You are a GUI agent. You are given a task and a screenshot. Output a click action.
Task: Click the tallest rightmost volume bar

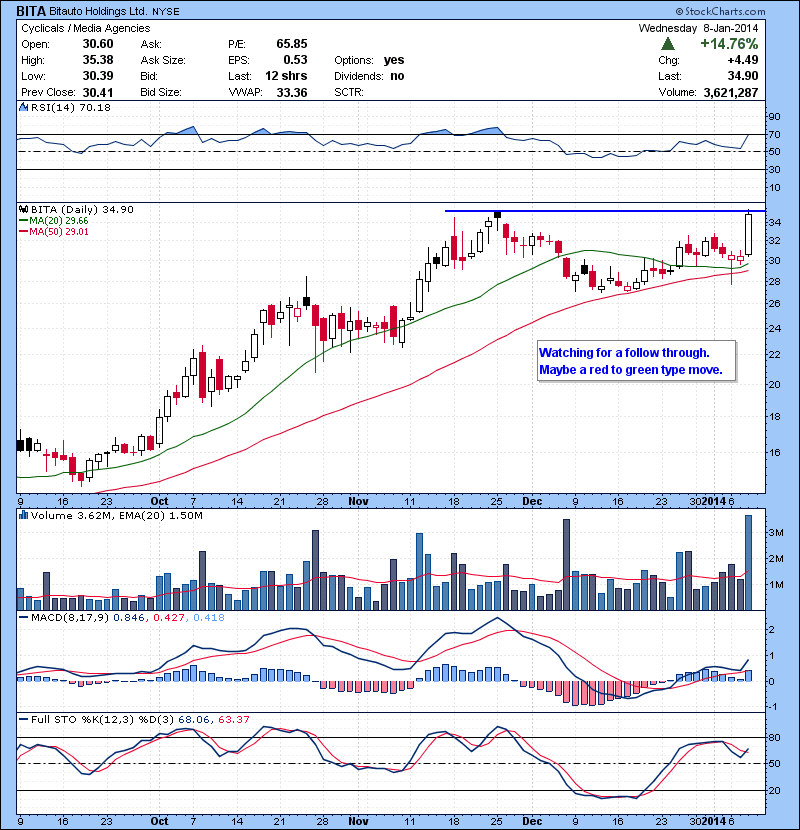click(x=748, y=563)
